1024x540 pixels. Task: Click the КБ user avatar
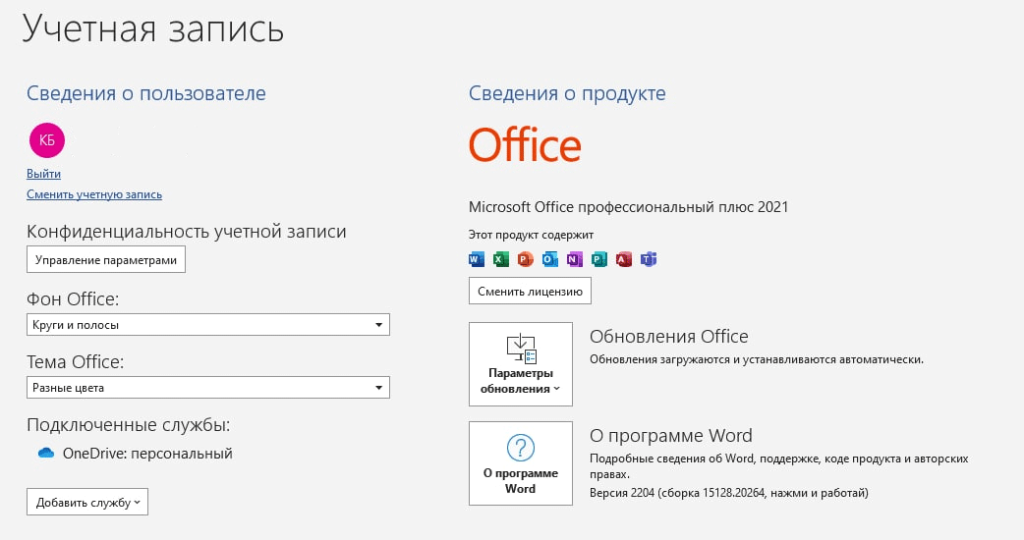(47, 140)
